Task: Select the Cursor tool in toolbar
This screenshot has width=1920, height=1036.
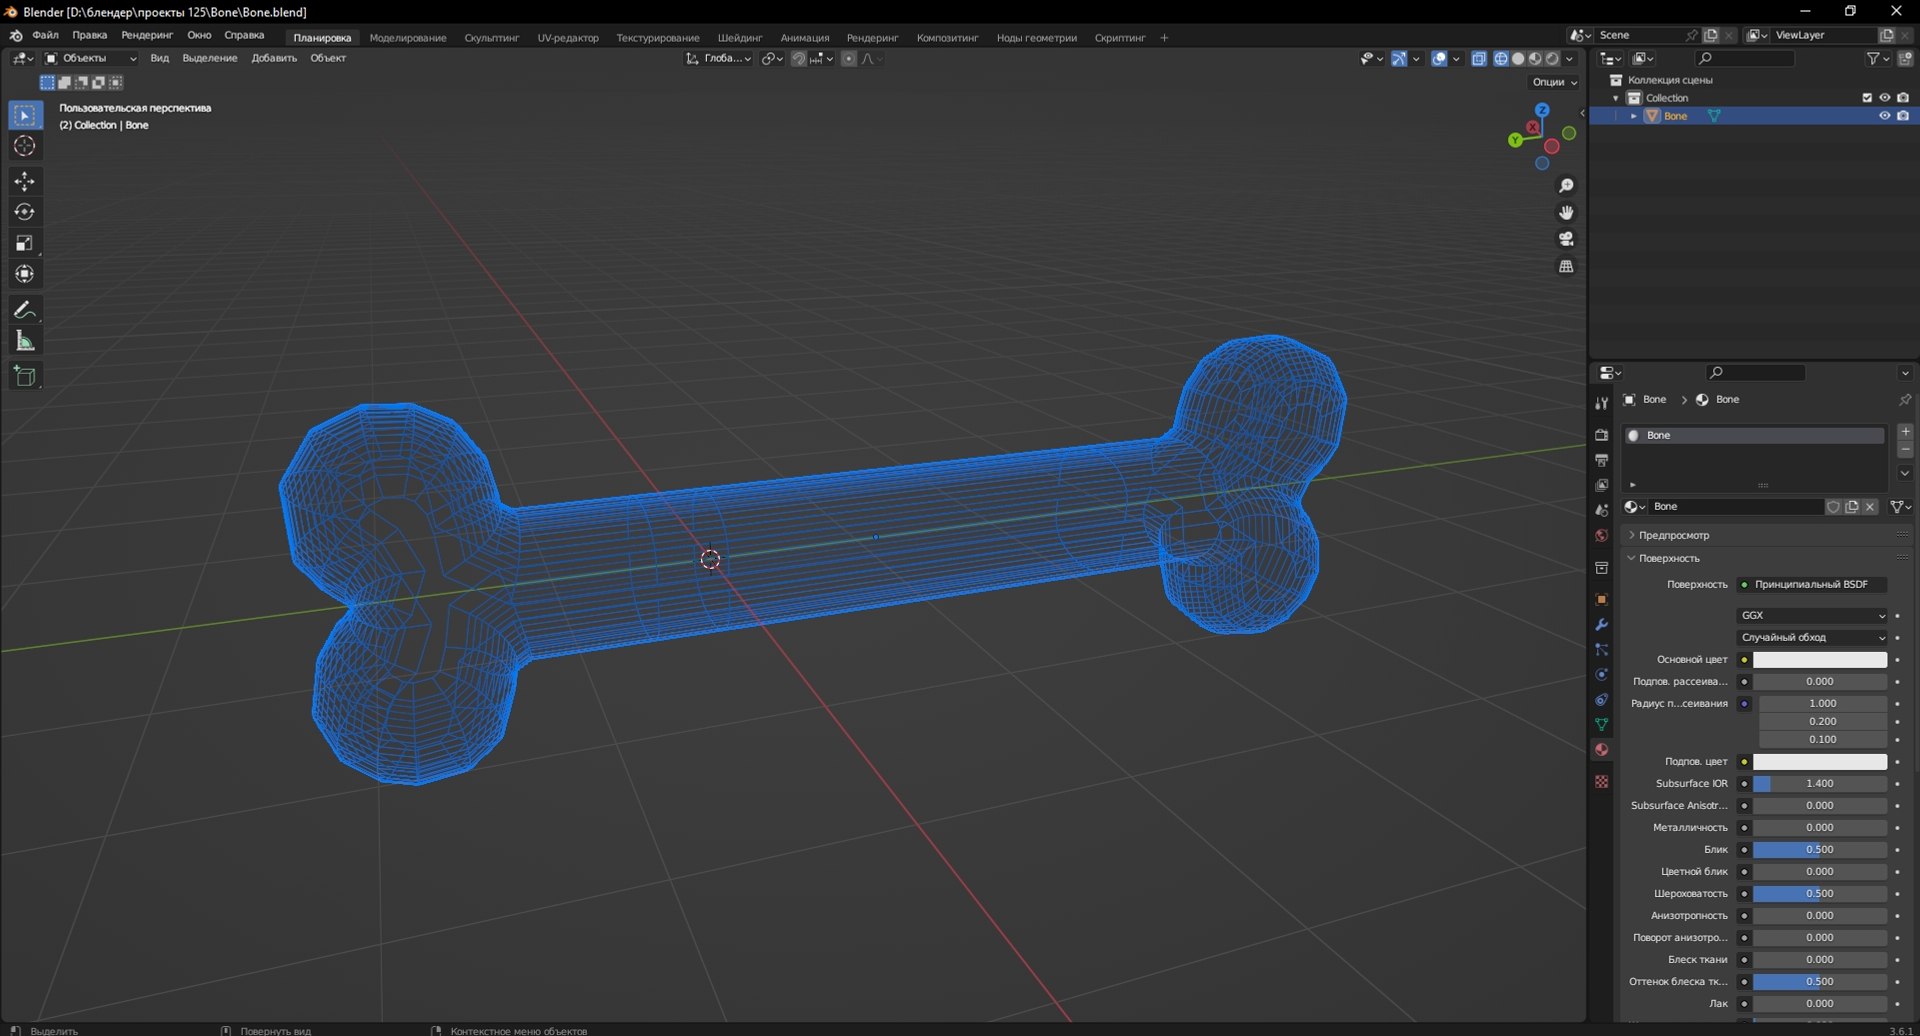Action: coord(25,146)
